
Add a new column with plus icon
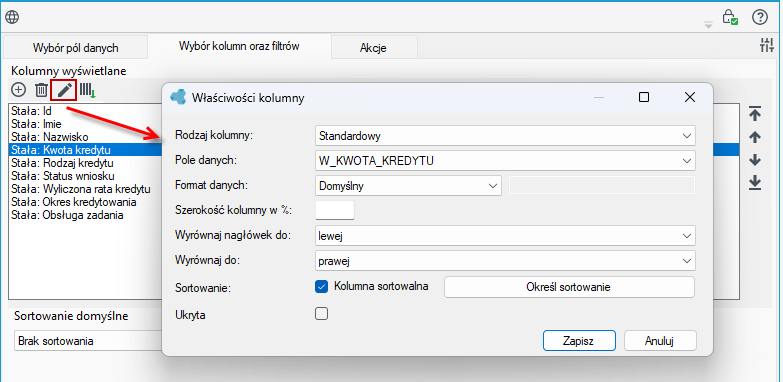[x=18, y=90]
